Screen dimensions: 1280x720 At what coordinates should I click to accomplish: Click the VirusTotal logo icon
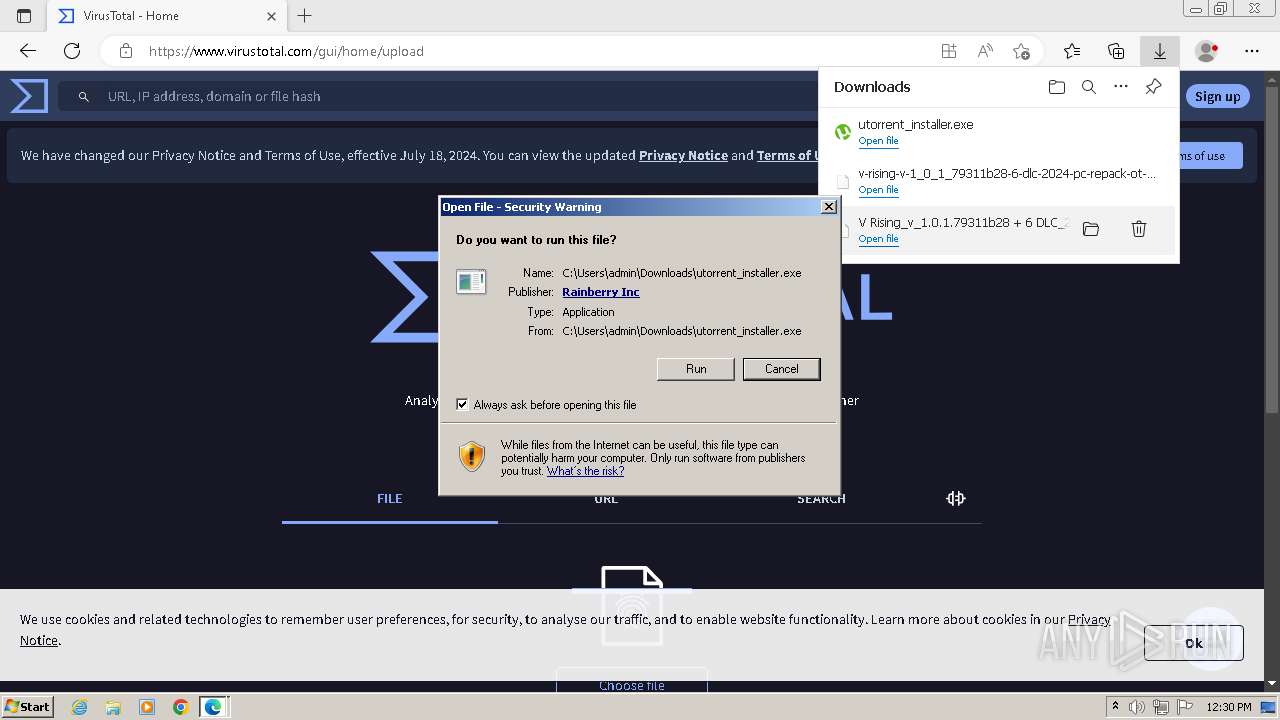pos(29,96)
